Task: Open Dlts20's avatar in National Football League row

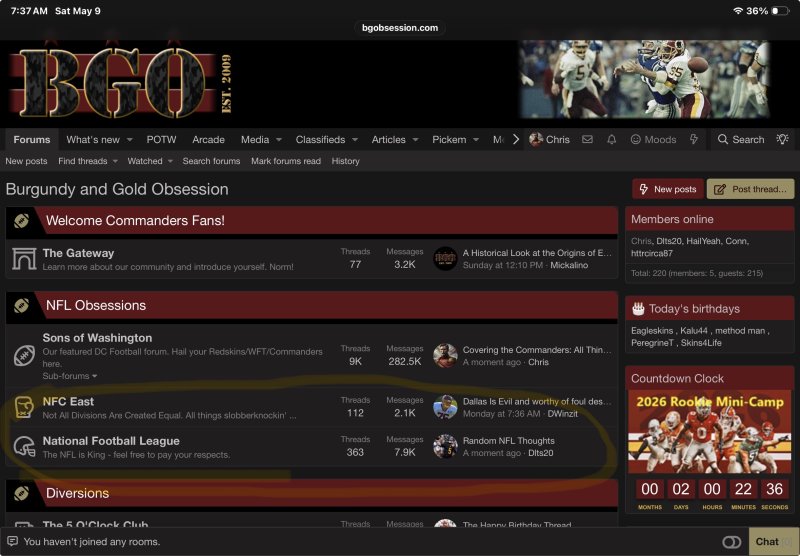Action: tap(445, 446)
